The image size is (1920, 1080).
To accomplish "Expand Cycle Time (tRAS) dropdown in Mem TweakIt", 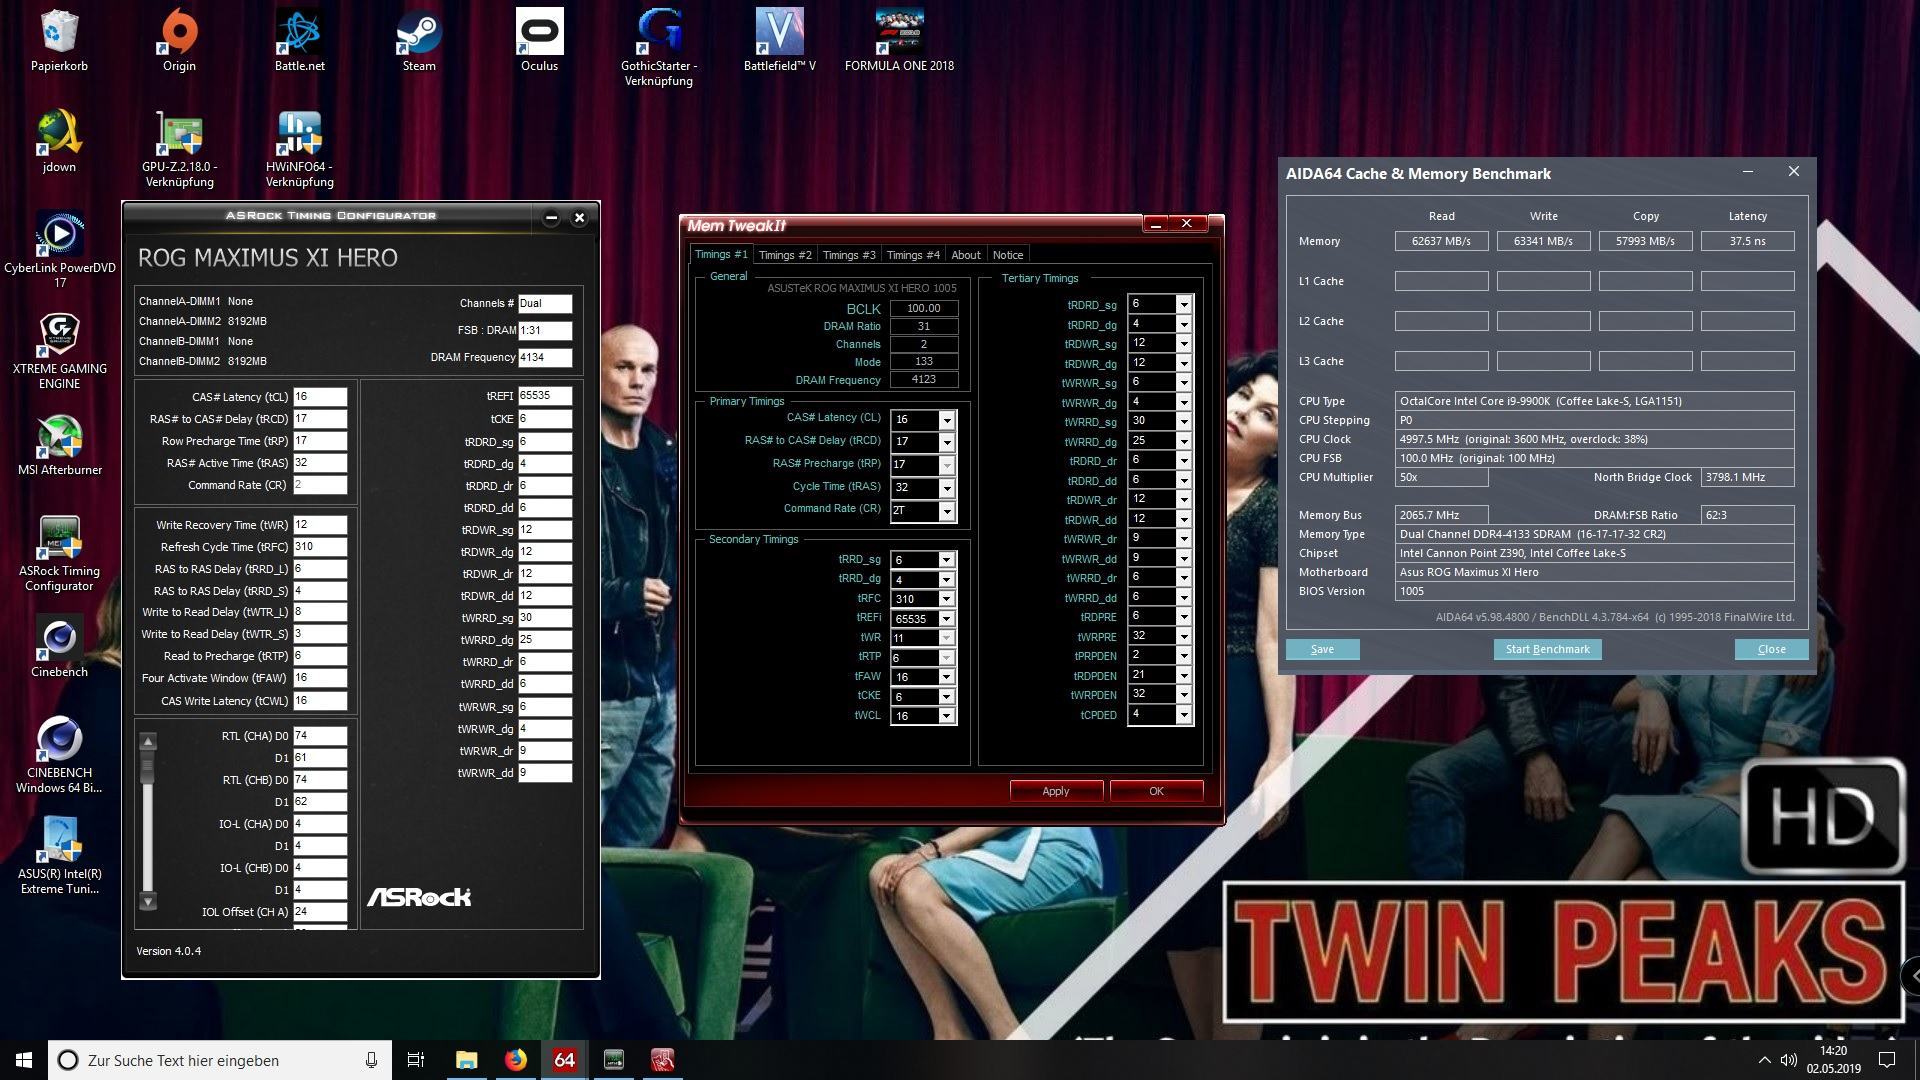I will click(x=946, y=488).
